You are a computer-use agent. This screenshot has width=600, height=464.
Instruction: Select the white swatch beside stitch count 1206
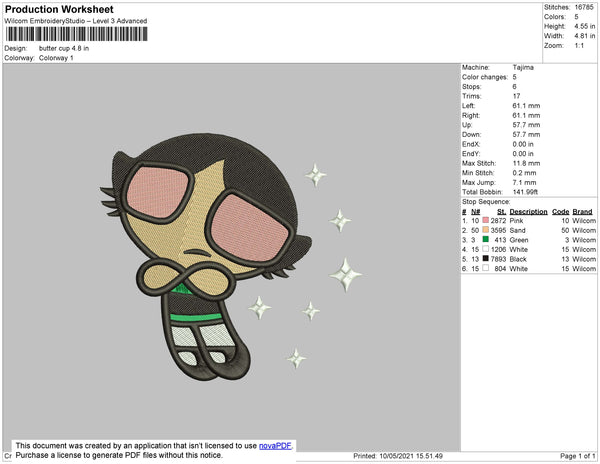pyautogui.click(x=486, y=249)
